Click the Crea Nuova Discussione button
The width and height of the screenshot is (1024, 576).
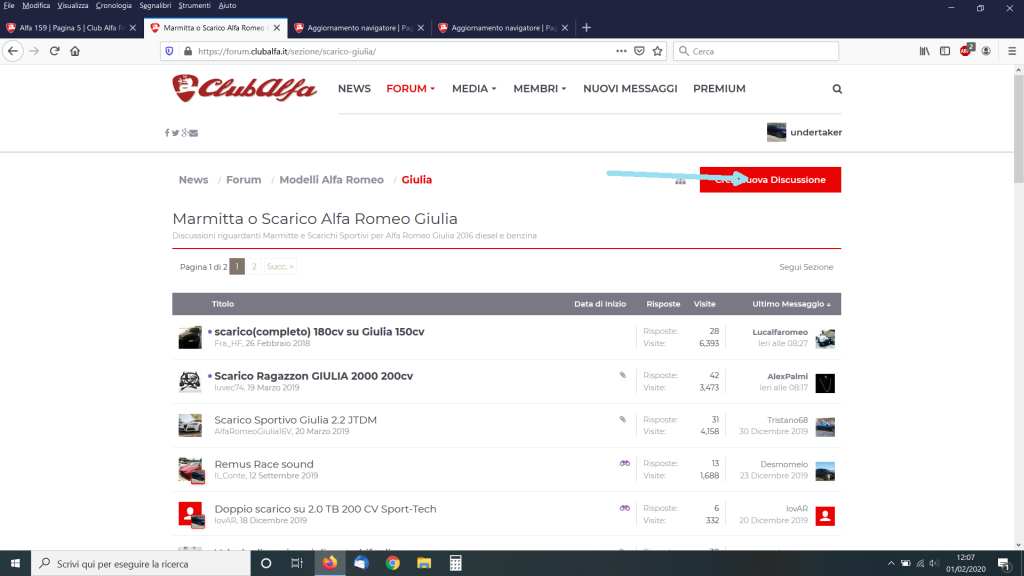pos(770,180)
